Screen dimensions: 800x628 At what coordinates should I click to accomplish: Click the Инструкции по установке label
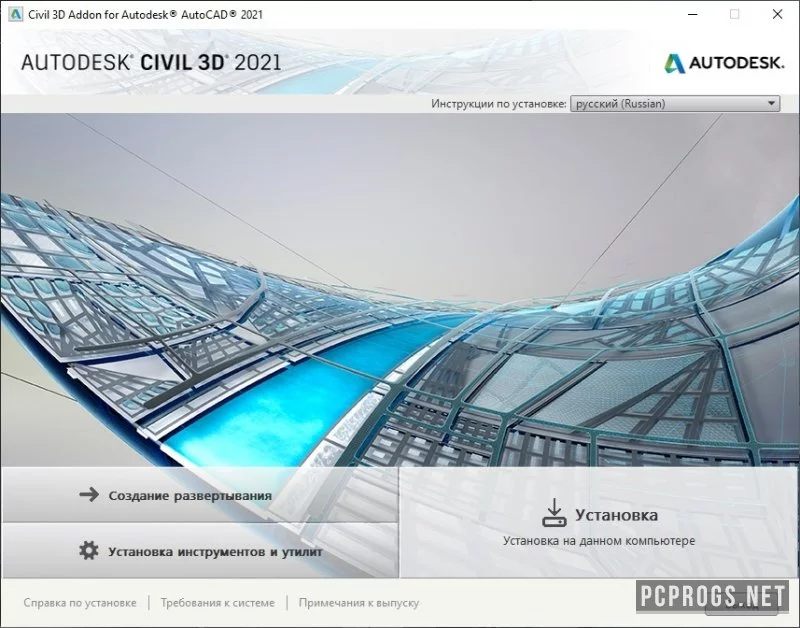tap(498, 104)
